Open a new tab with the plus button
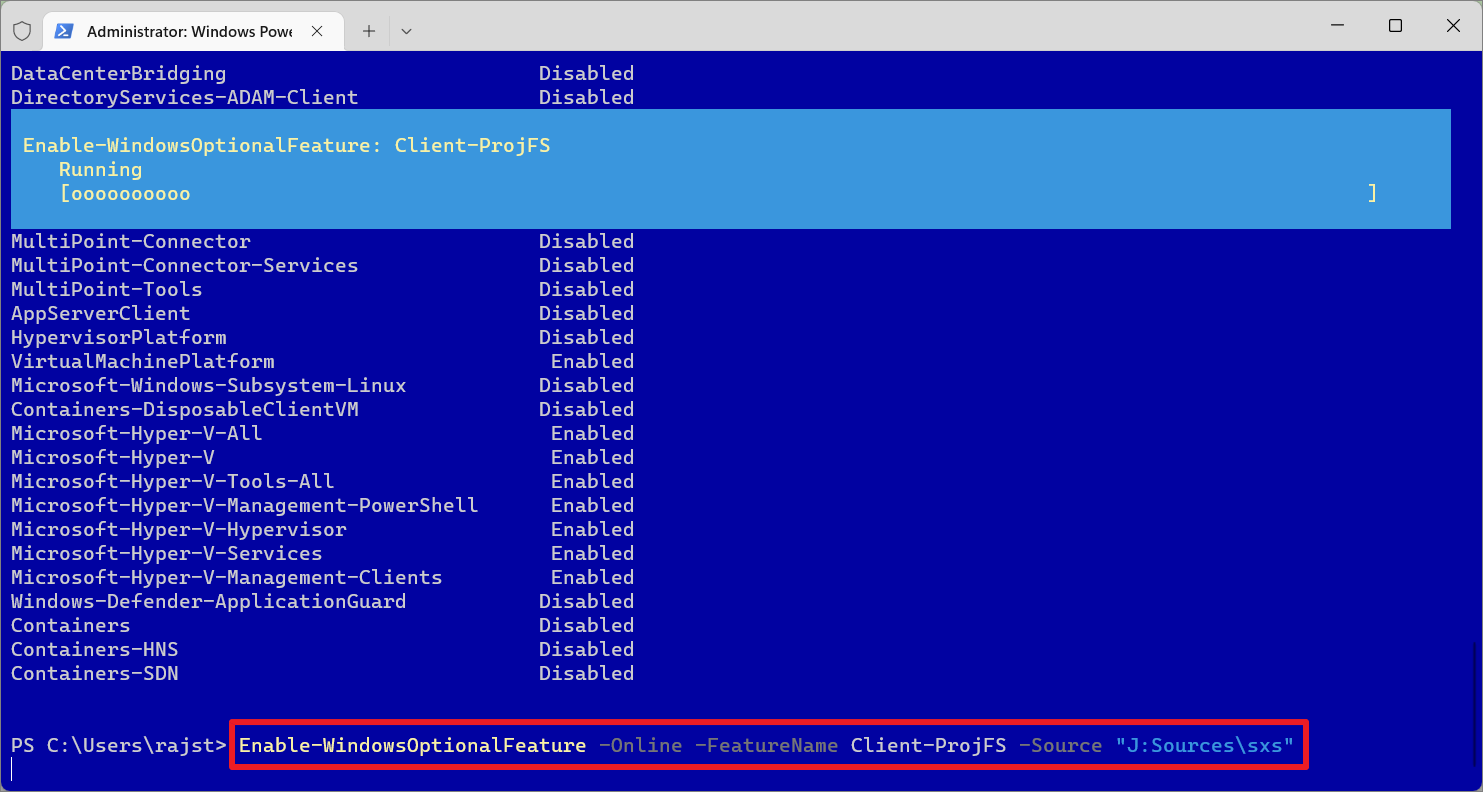The width and height of the screenshot is (1483, 792). tap(369, 30)
